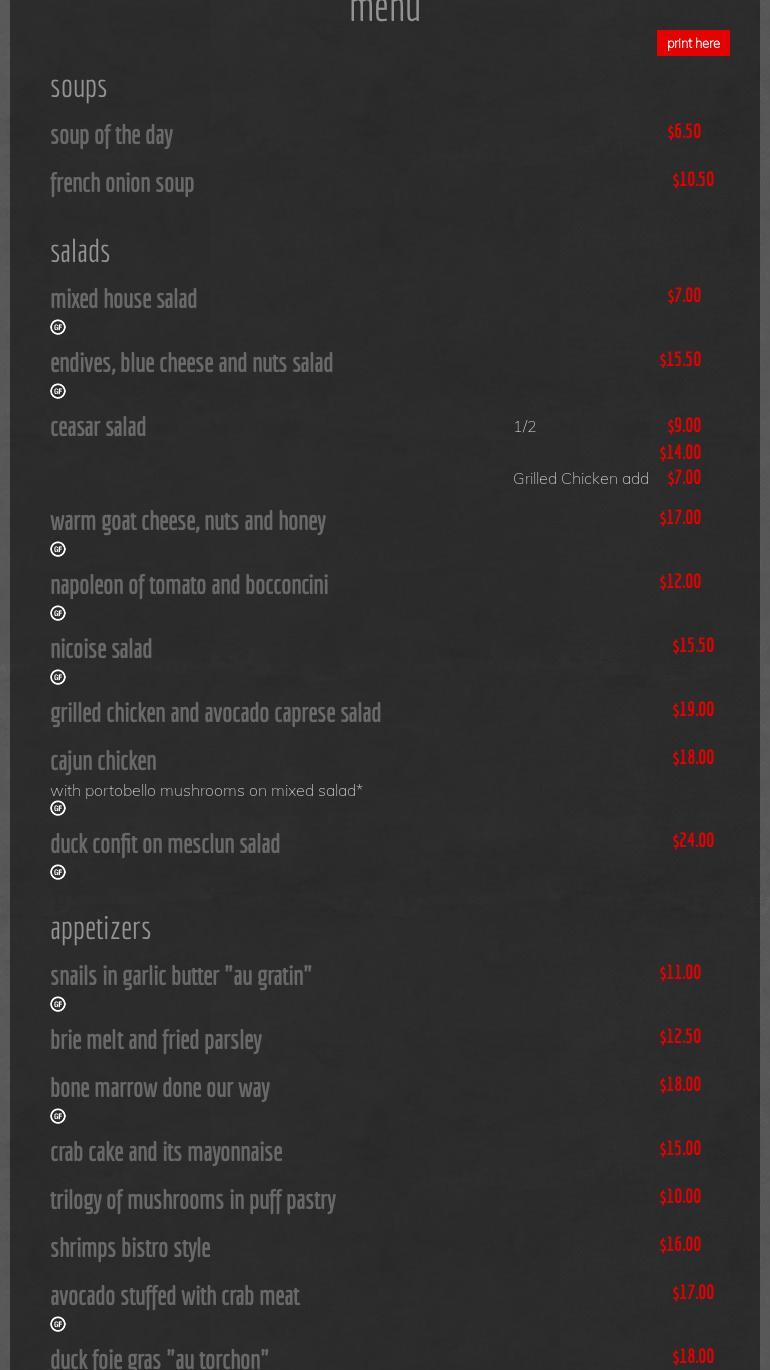Click gluten-free icon under endives blue cheese salad
The width and height of the screenshot is (770, 1370).
click(x=58, y=391)
